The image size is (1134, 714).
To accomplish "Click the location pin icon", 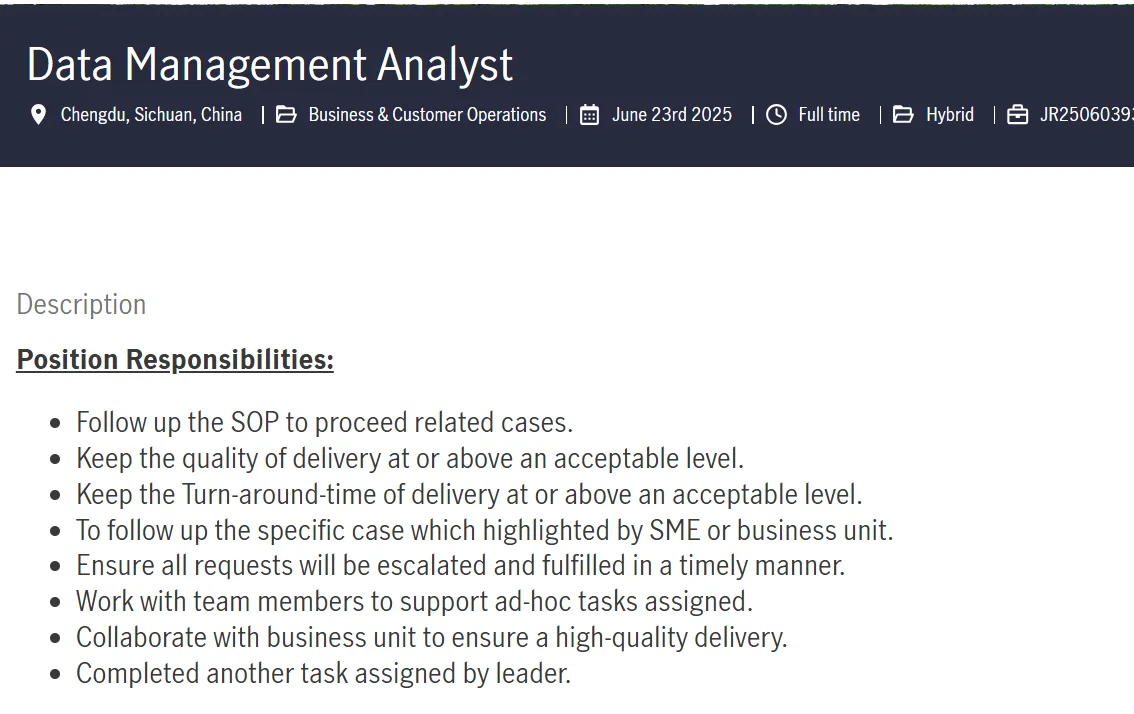I will click(38, 114).
